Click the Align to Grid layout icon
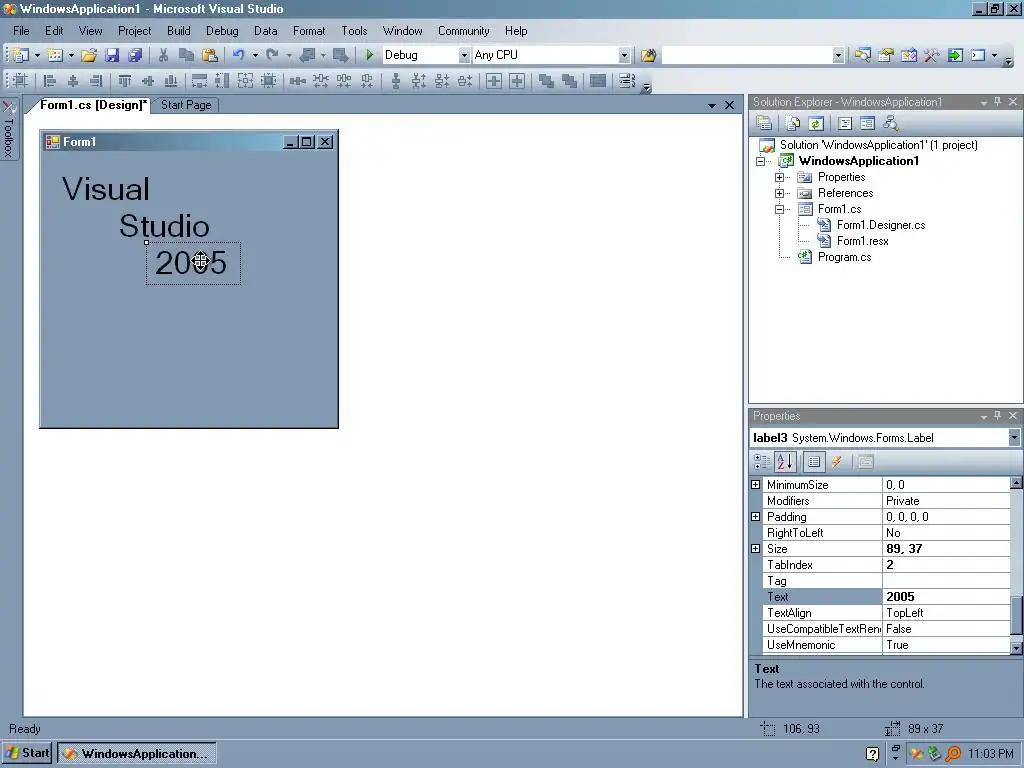1024x768 pixels. pos(20,81)
